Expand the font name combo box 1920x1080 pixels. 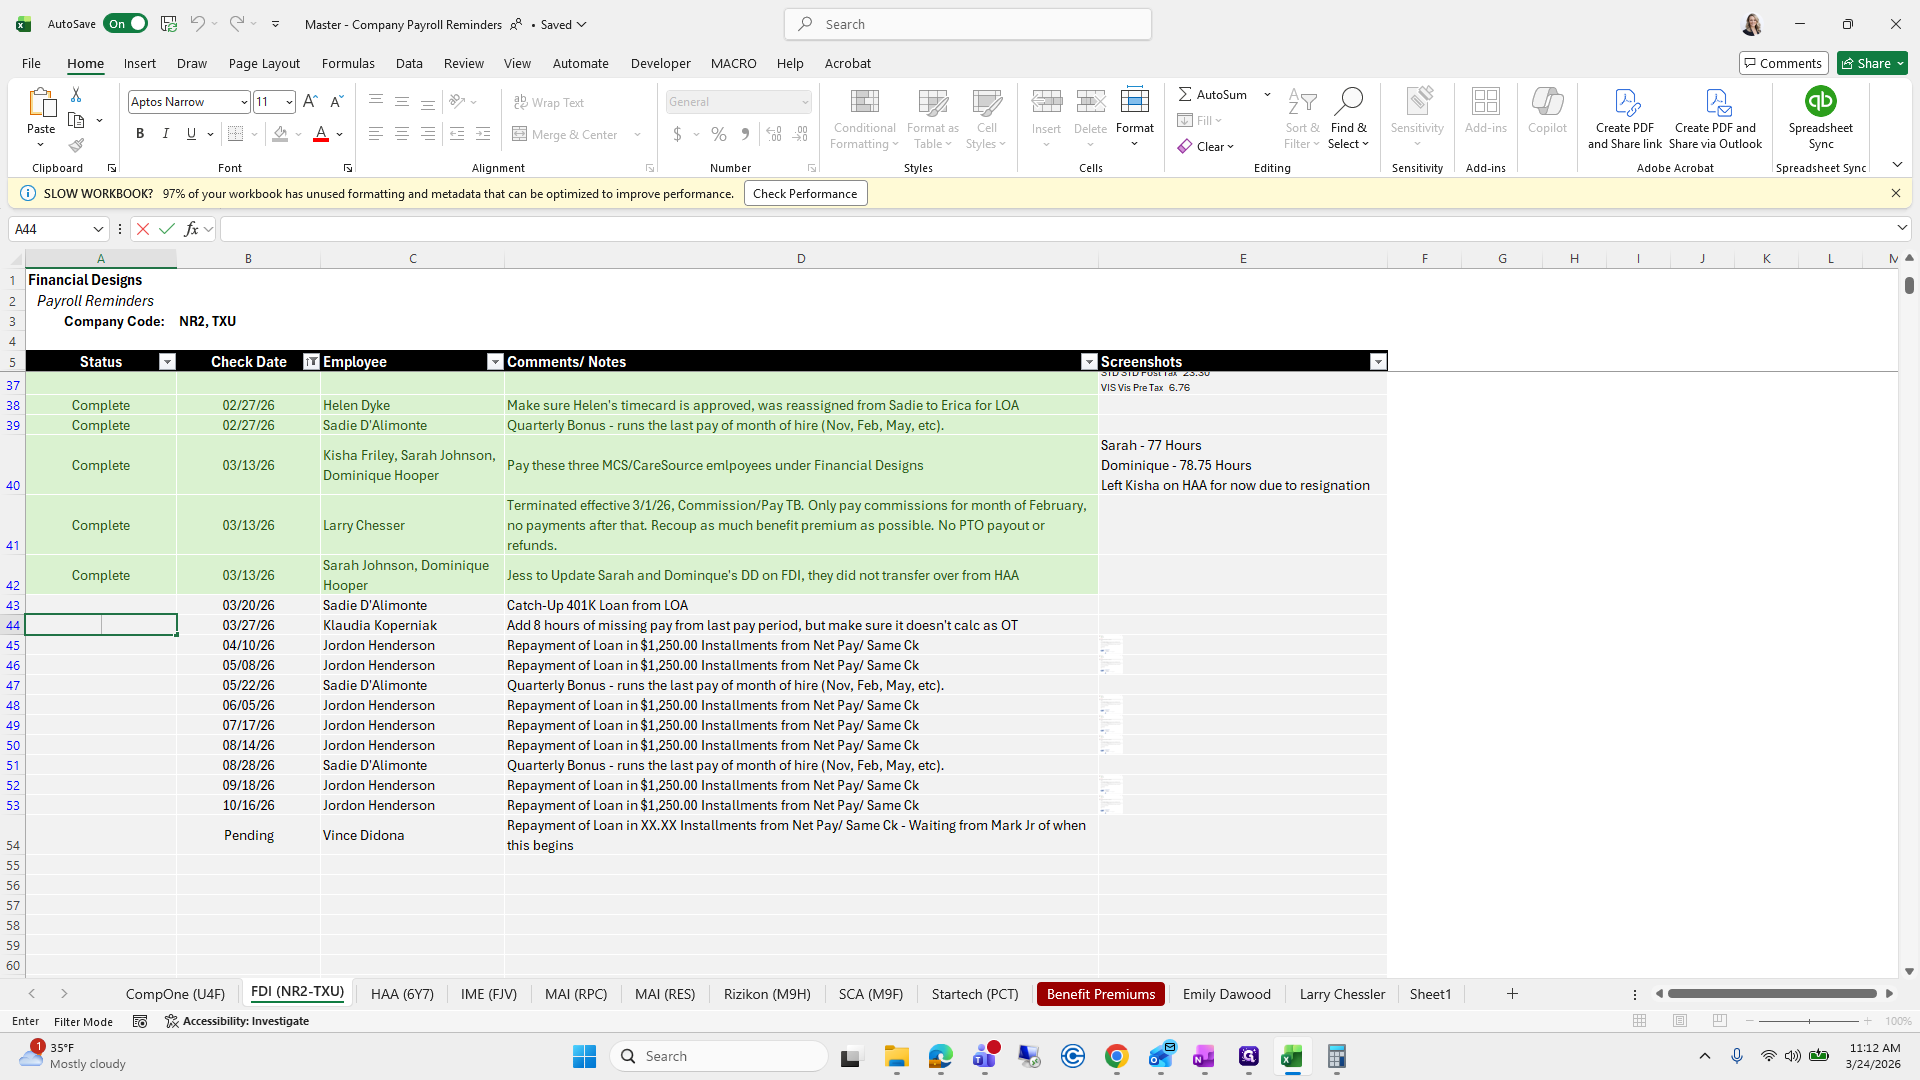[x=243, y=102]
